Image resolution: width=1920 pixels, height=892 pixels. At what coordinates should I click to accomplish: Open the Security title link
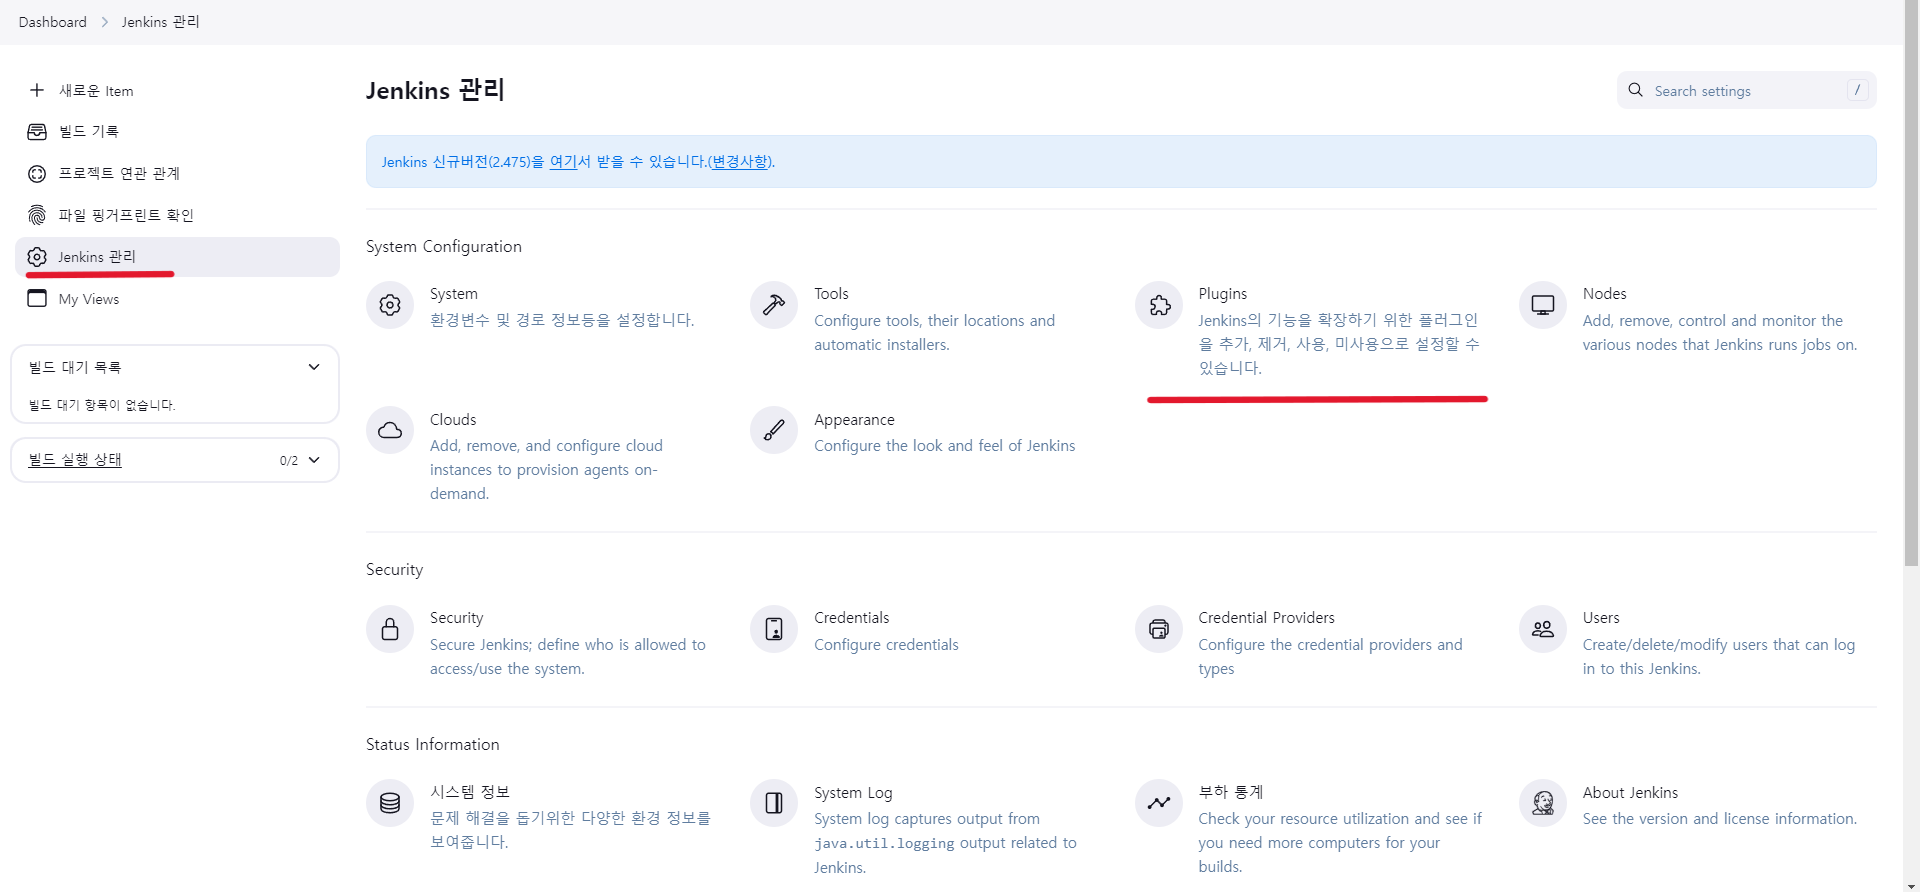pyautogui.click(x=456, y=617)
